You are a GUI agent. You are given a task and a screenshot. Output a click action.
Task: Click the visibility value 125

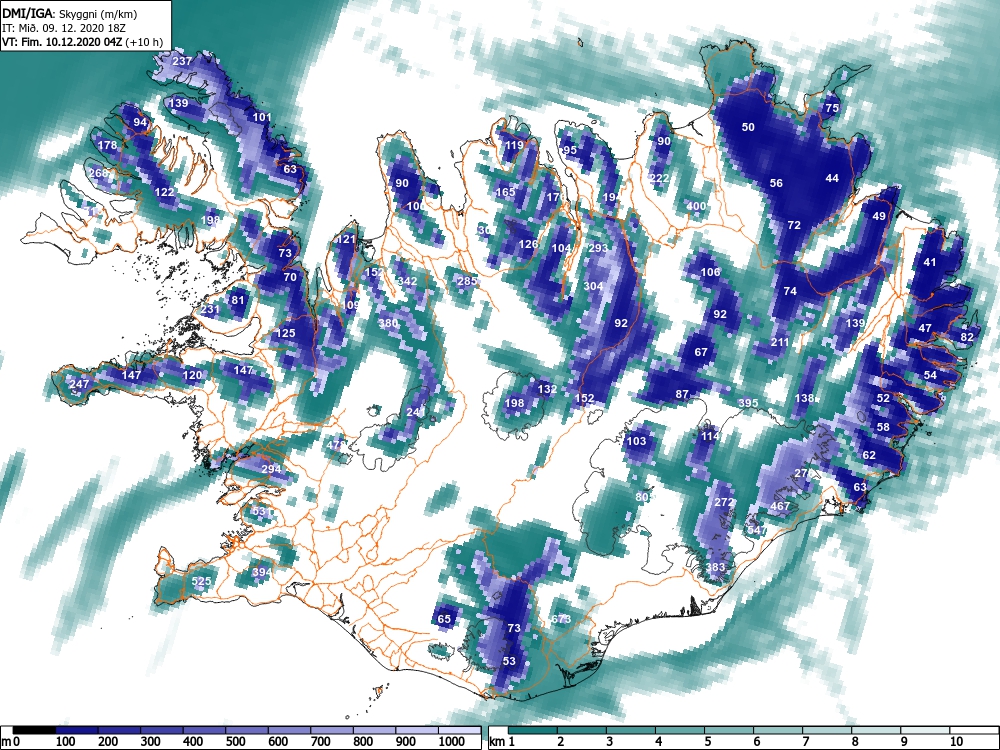click(x=286, y=332)
